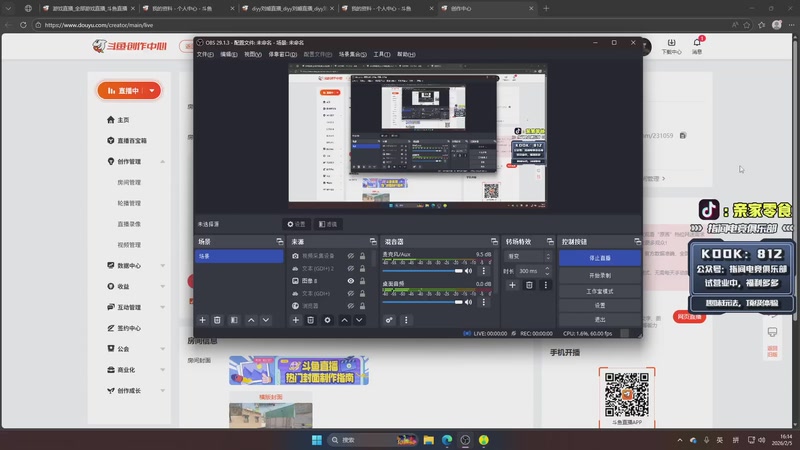This screenshot has height=450, width=800.
Task: Click 退出 button in OBS controls
Action: [599, 319]
